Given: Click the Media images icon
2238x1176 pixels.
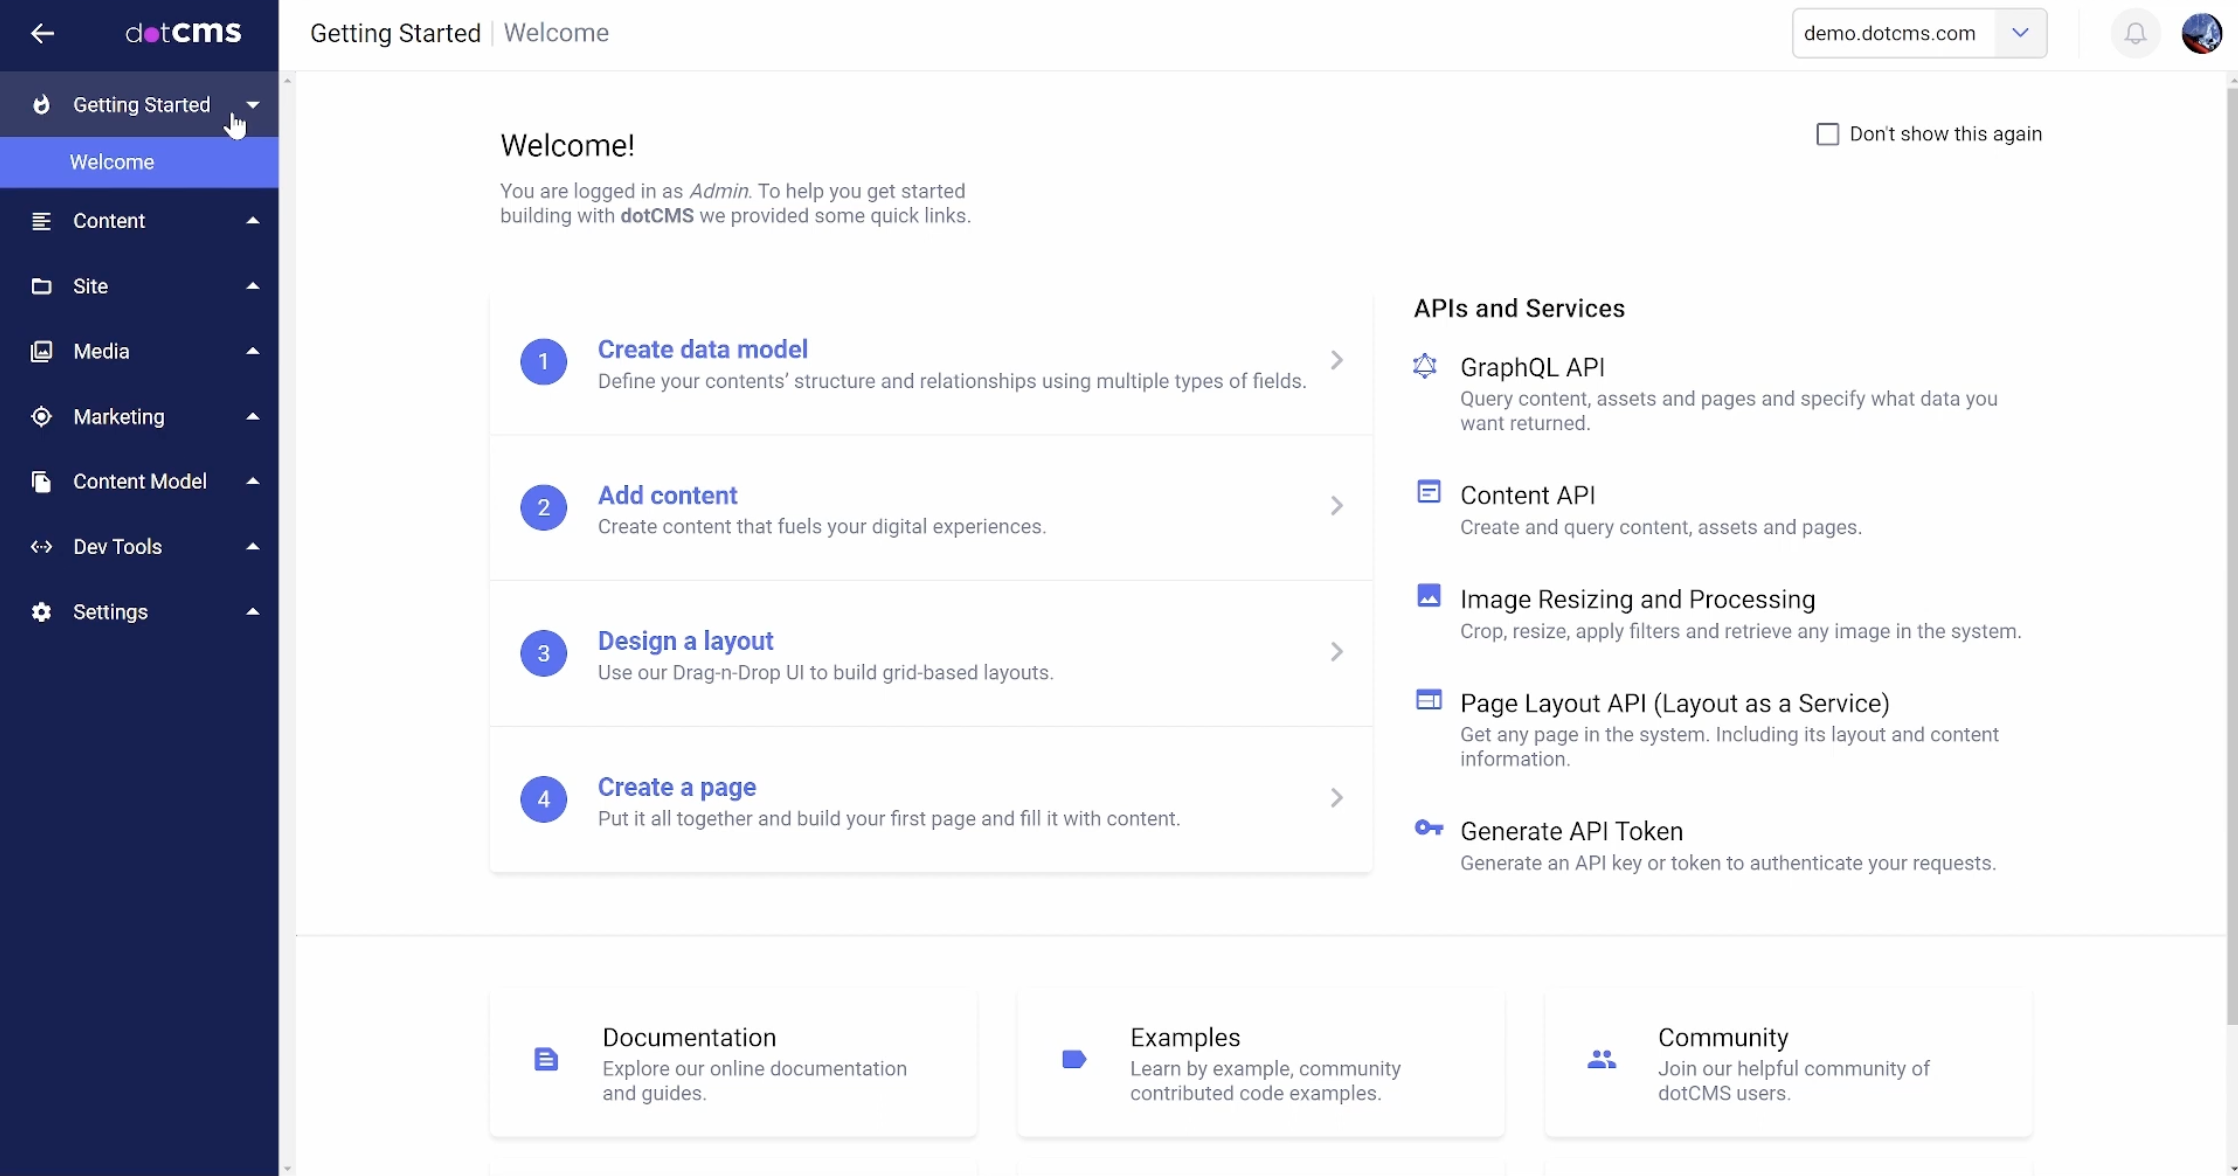Looking at the screenshot, I should (x=41, y=351).
